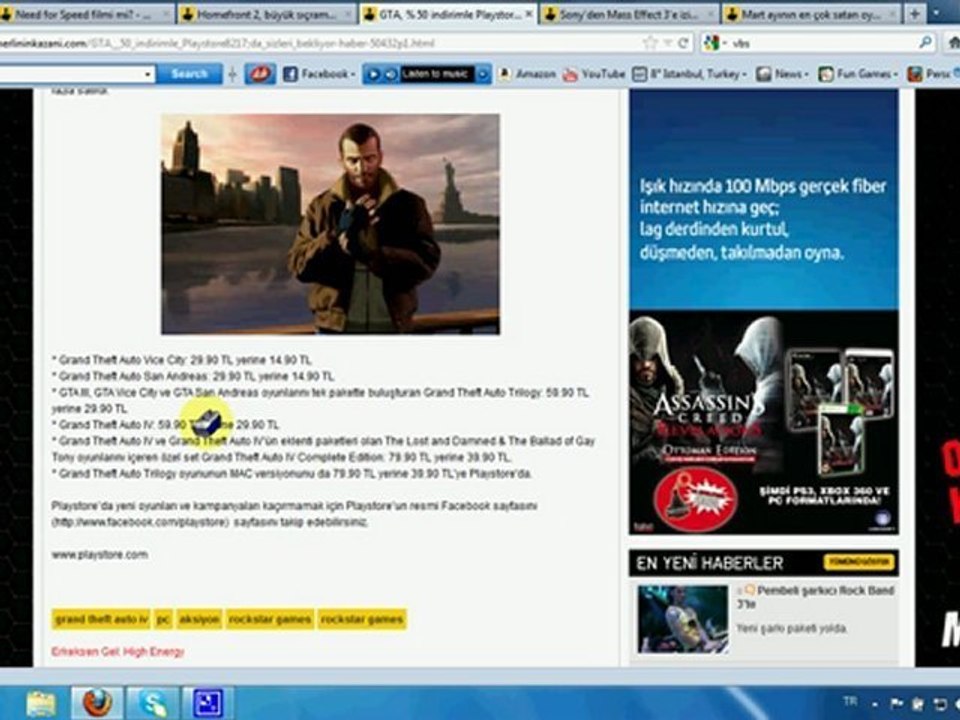Close the GTA %50 indirimle tab
This screenshot has height=720, width=960.
click(x=529, y=14)
